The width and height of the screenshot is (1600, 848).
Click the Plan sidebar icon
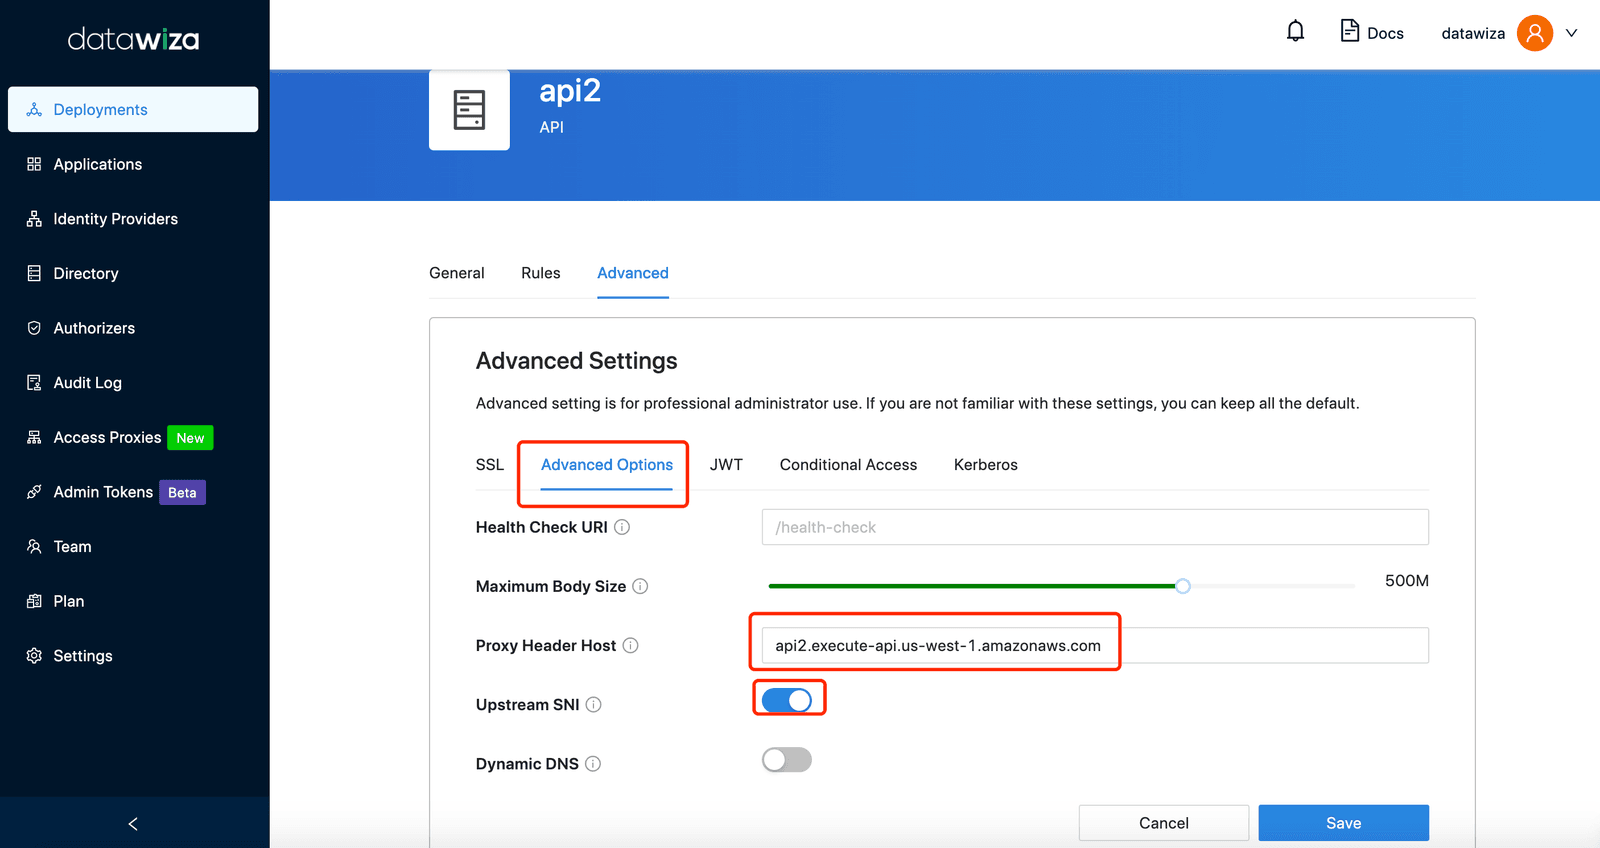click(34, 601)
